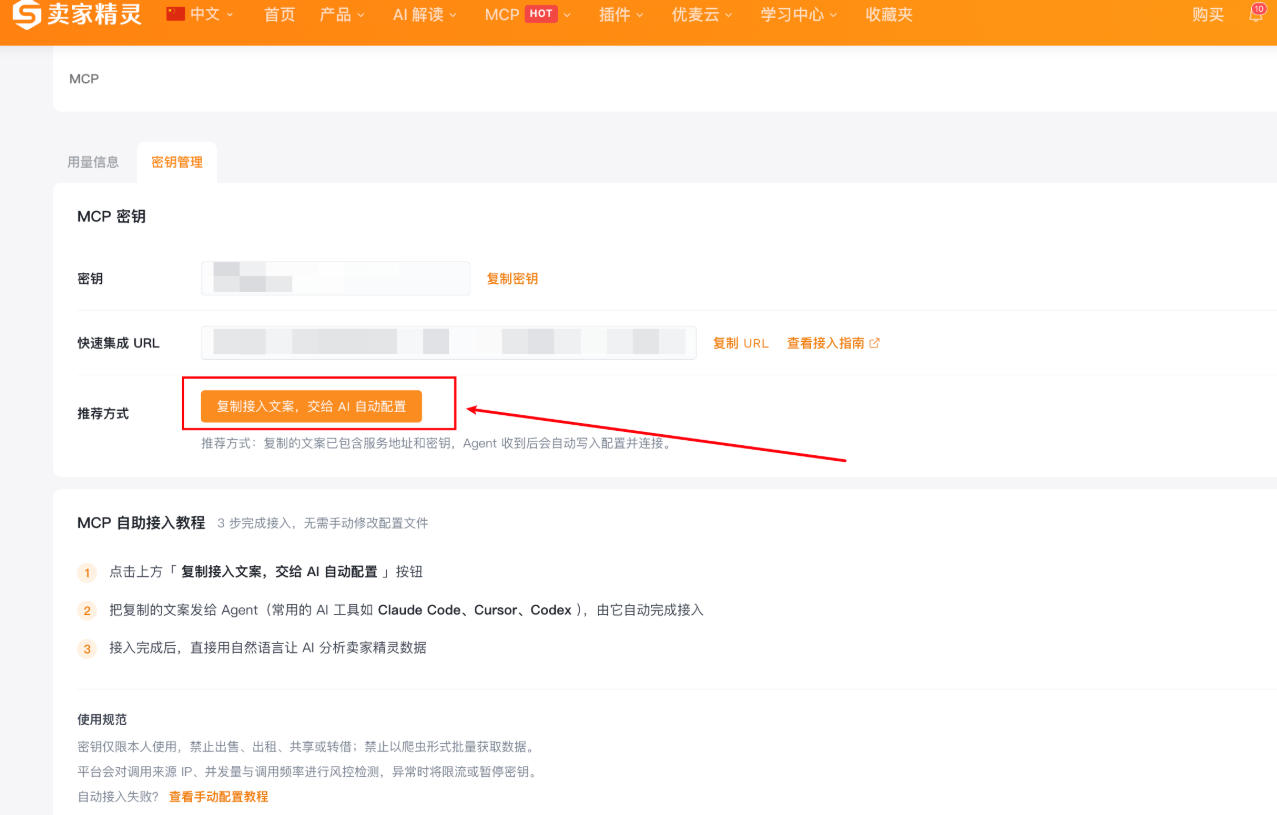The height and width of the screenshot is (815, 1277).
Task: Click the 复制 URL link
Action: [x=741, y=343]
